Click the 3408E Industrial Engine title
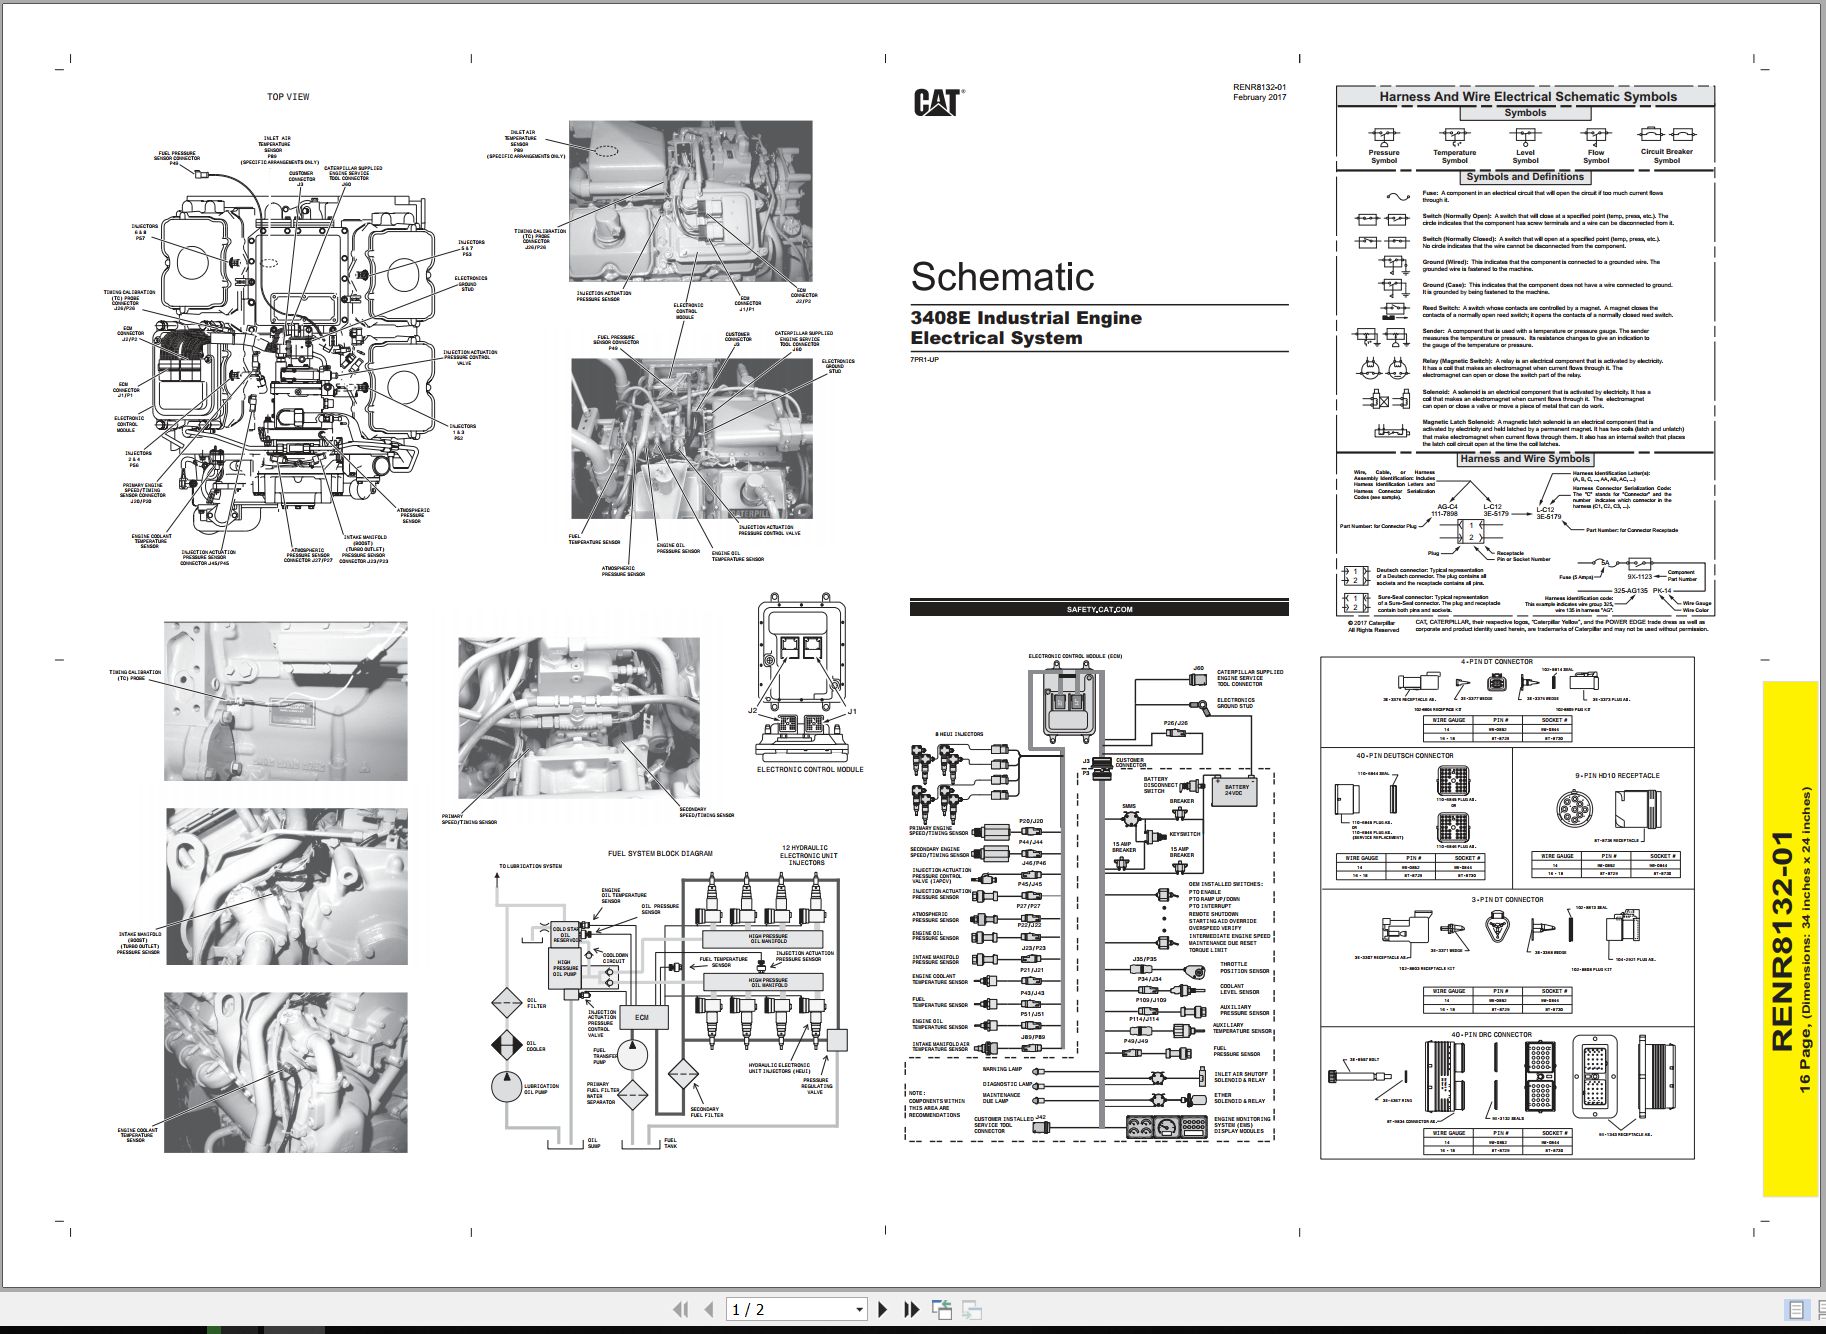 tap(1026, 318)
